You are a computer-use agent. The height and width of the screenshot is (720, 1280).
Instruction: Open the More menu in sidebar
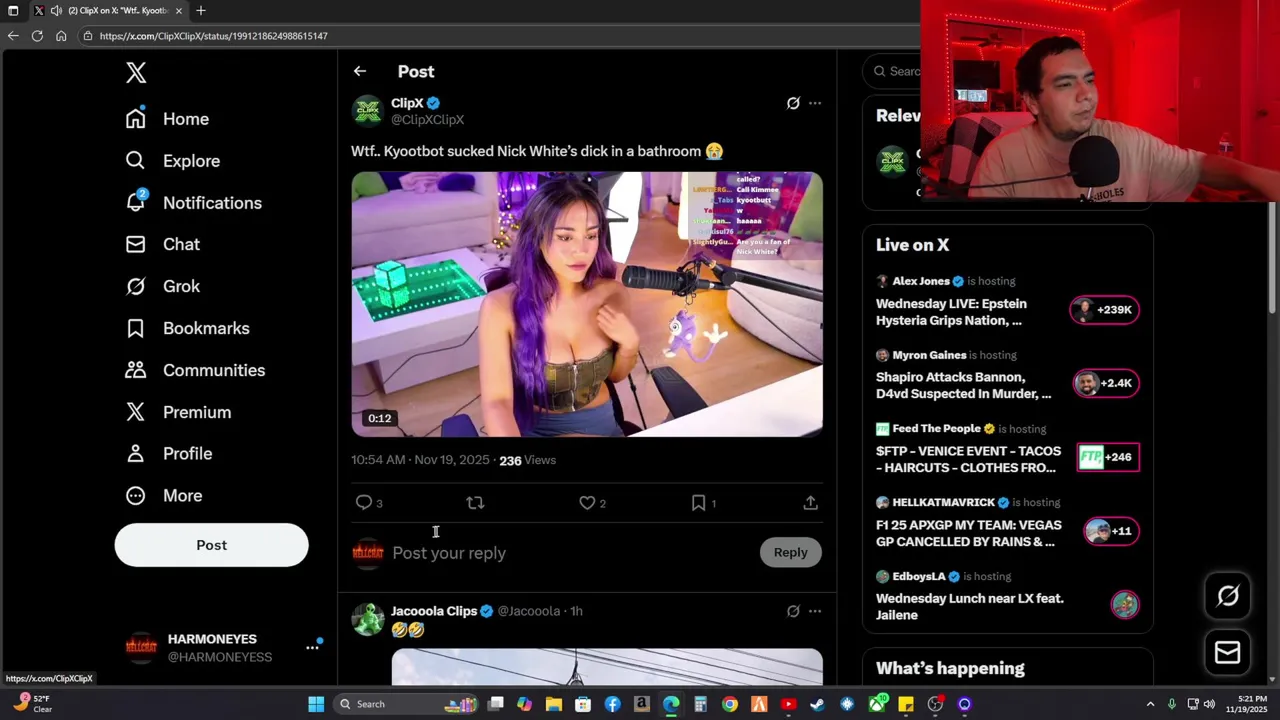pos(164,496)
